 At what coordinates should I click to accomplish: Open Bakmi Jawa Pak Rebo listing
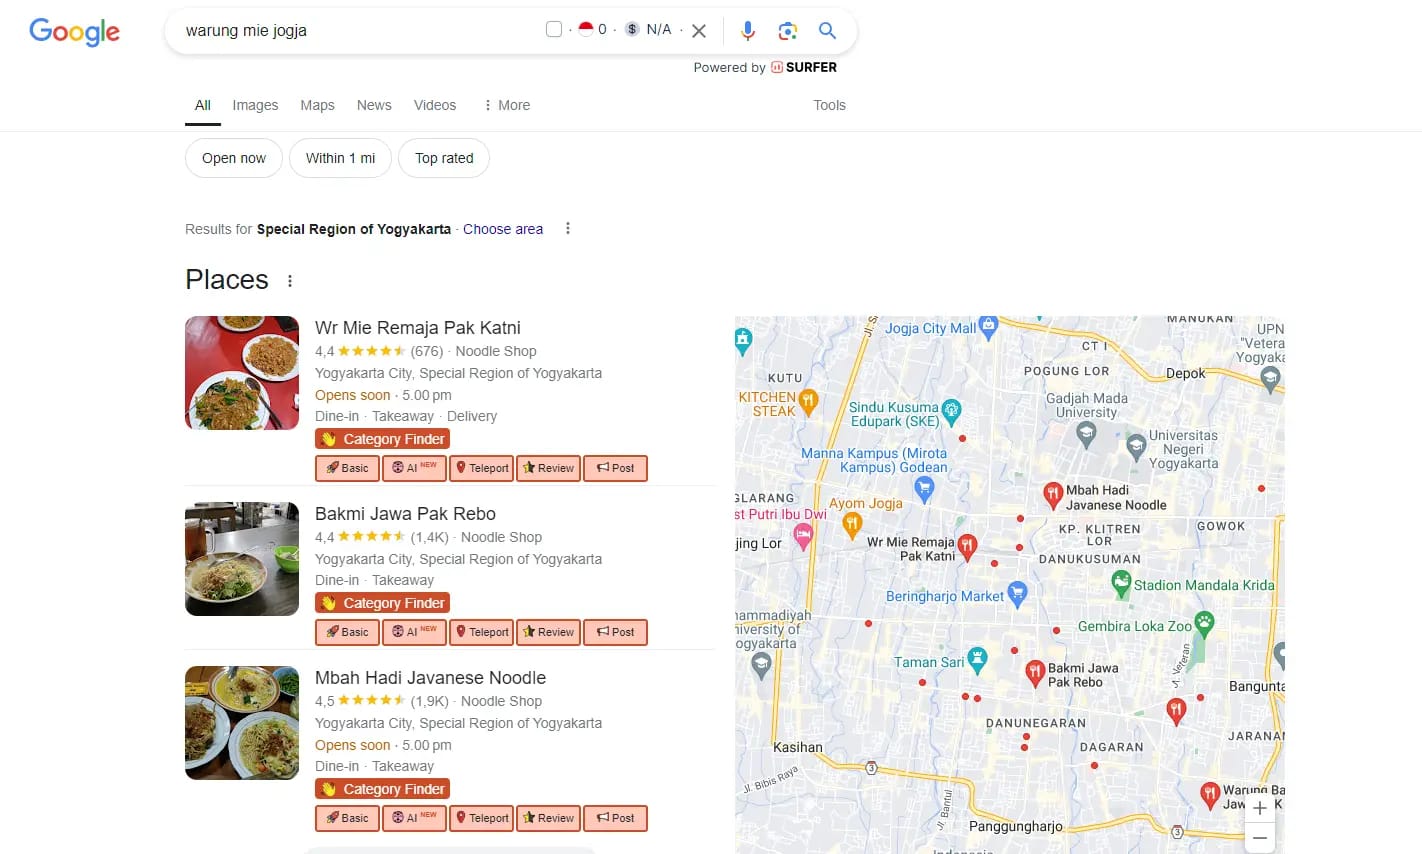(405, 514)
